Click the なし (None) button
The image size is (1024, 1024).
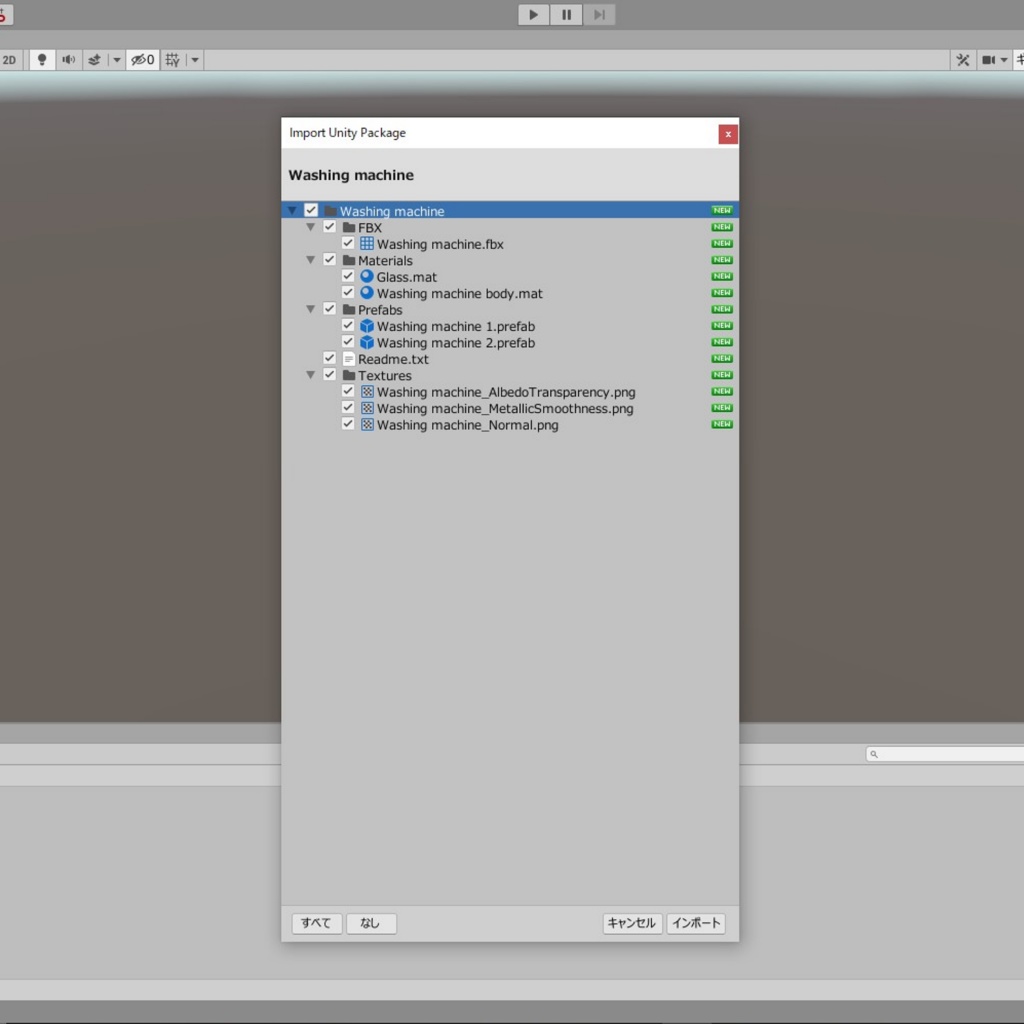pyautogui.click(x=371, y=923)
